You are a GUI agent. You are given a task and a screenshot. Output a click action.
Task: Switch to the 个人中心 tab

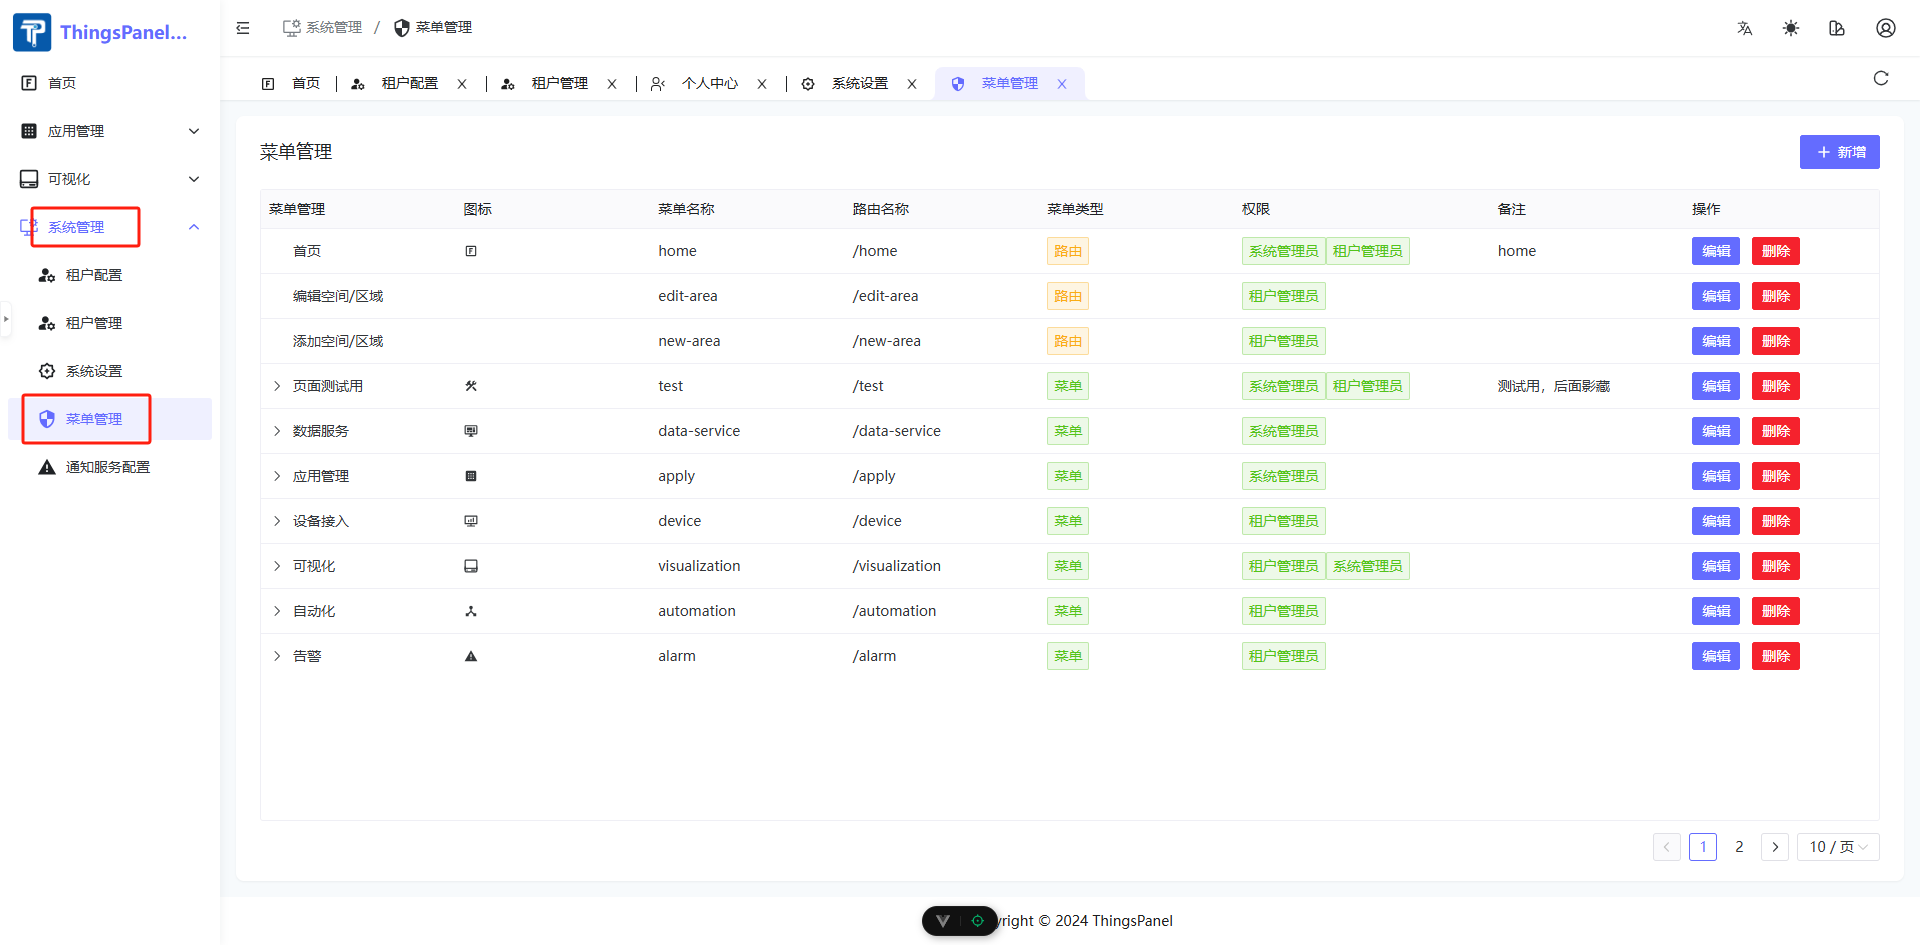(x=709, y=84)
